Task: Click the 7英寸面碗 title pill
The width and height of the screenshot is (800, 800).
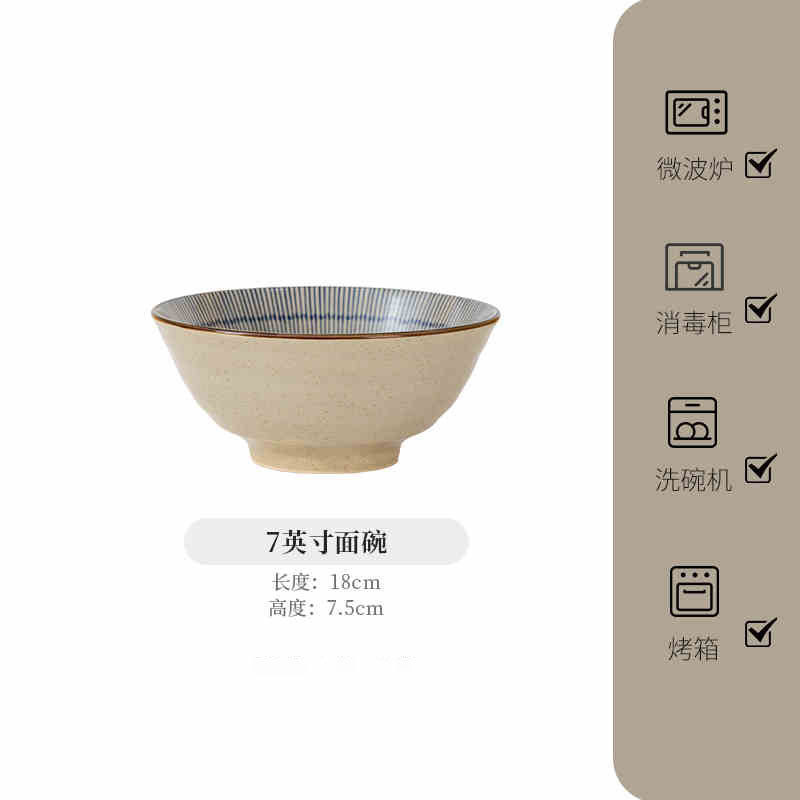Action: tap(326, 541)
